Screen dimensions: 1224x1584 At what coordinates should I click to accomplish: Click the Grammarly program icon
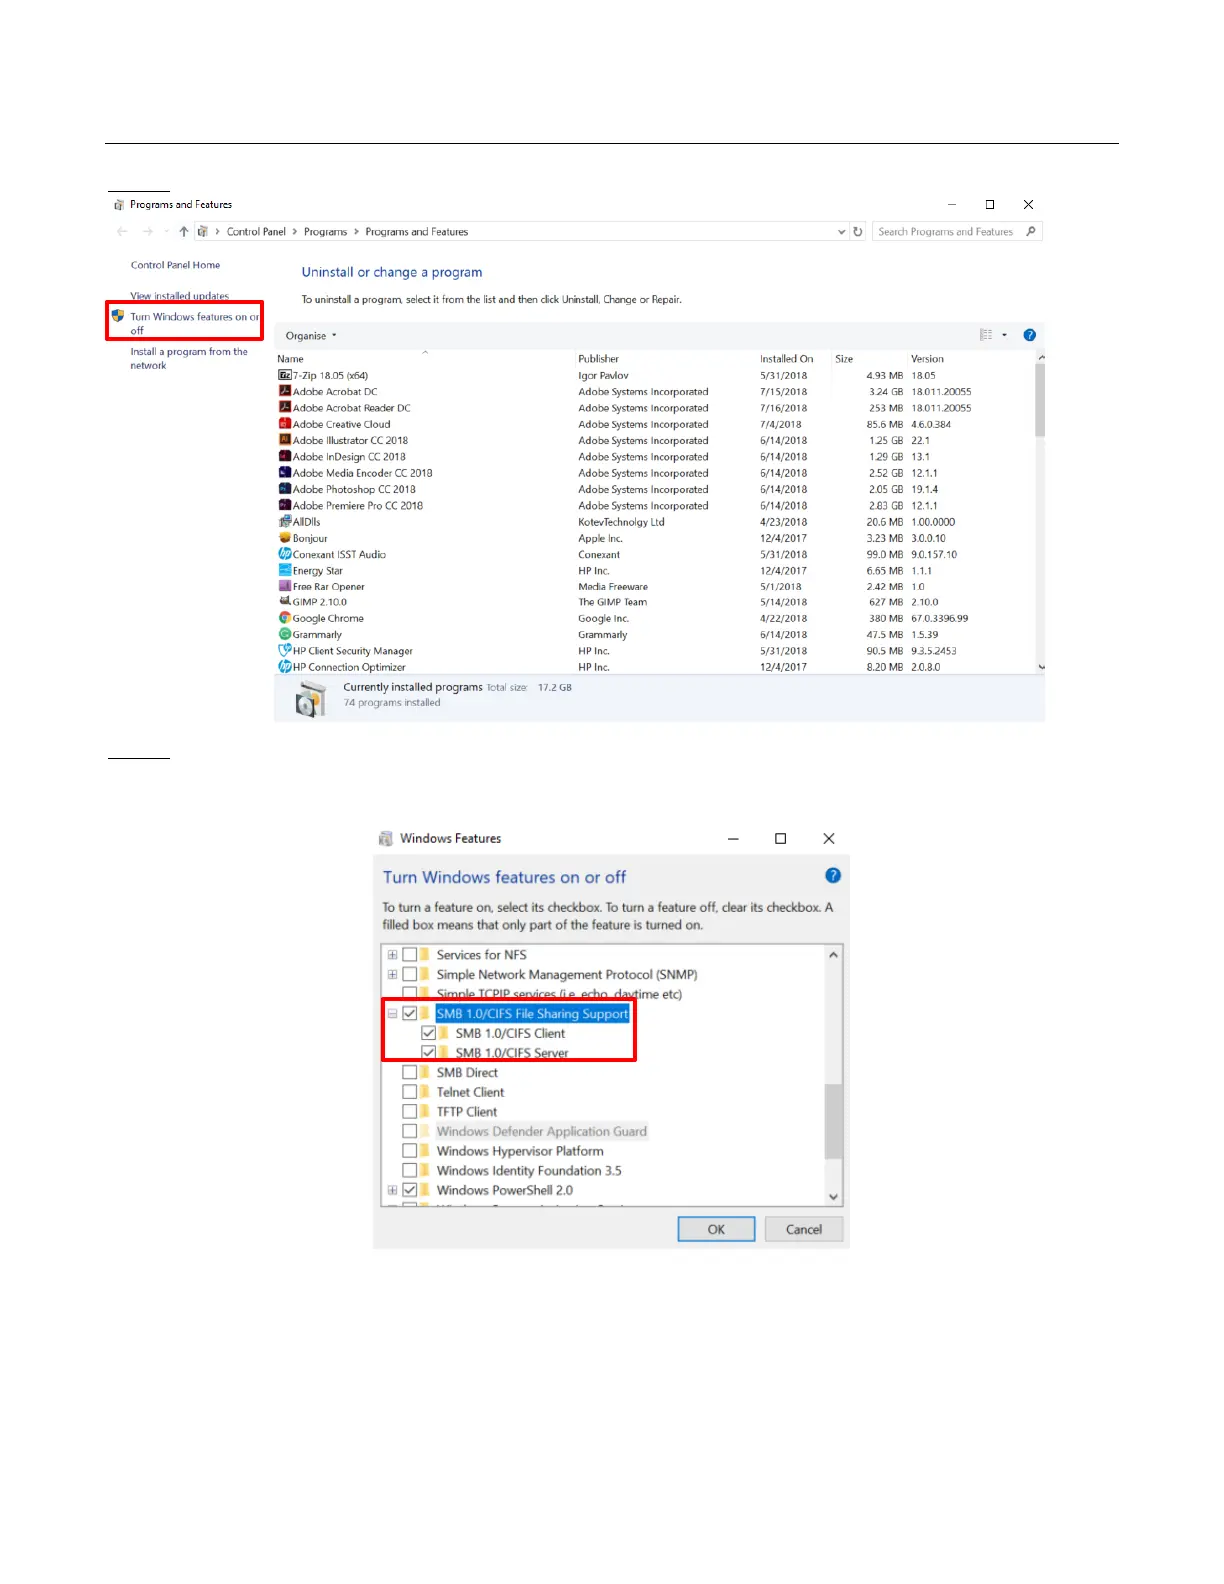285,634
